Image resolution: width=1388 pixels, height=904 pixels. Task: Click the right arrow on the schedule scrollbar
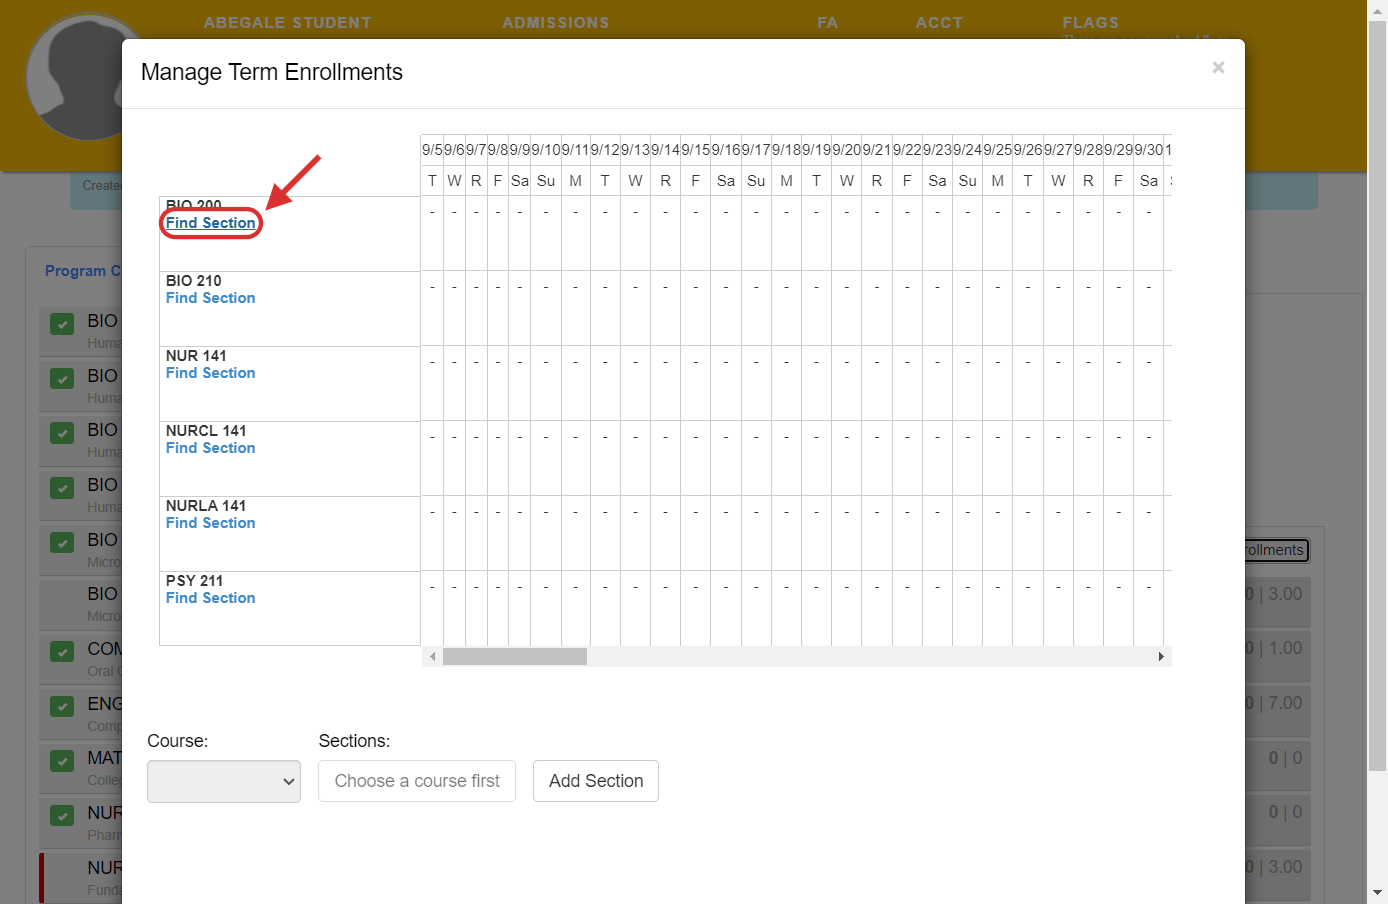pos(1160,656)
